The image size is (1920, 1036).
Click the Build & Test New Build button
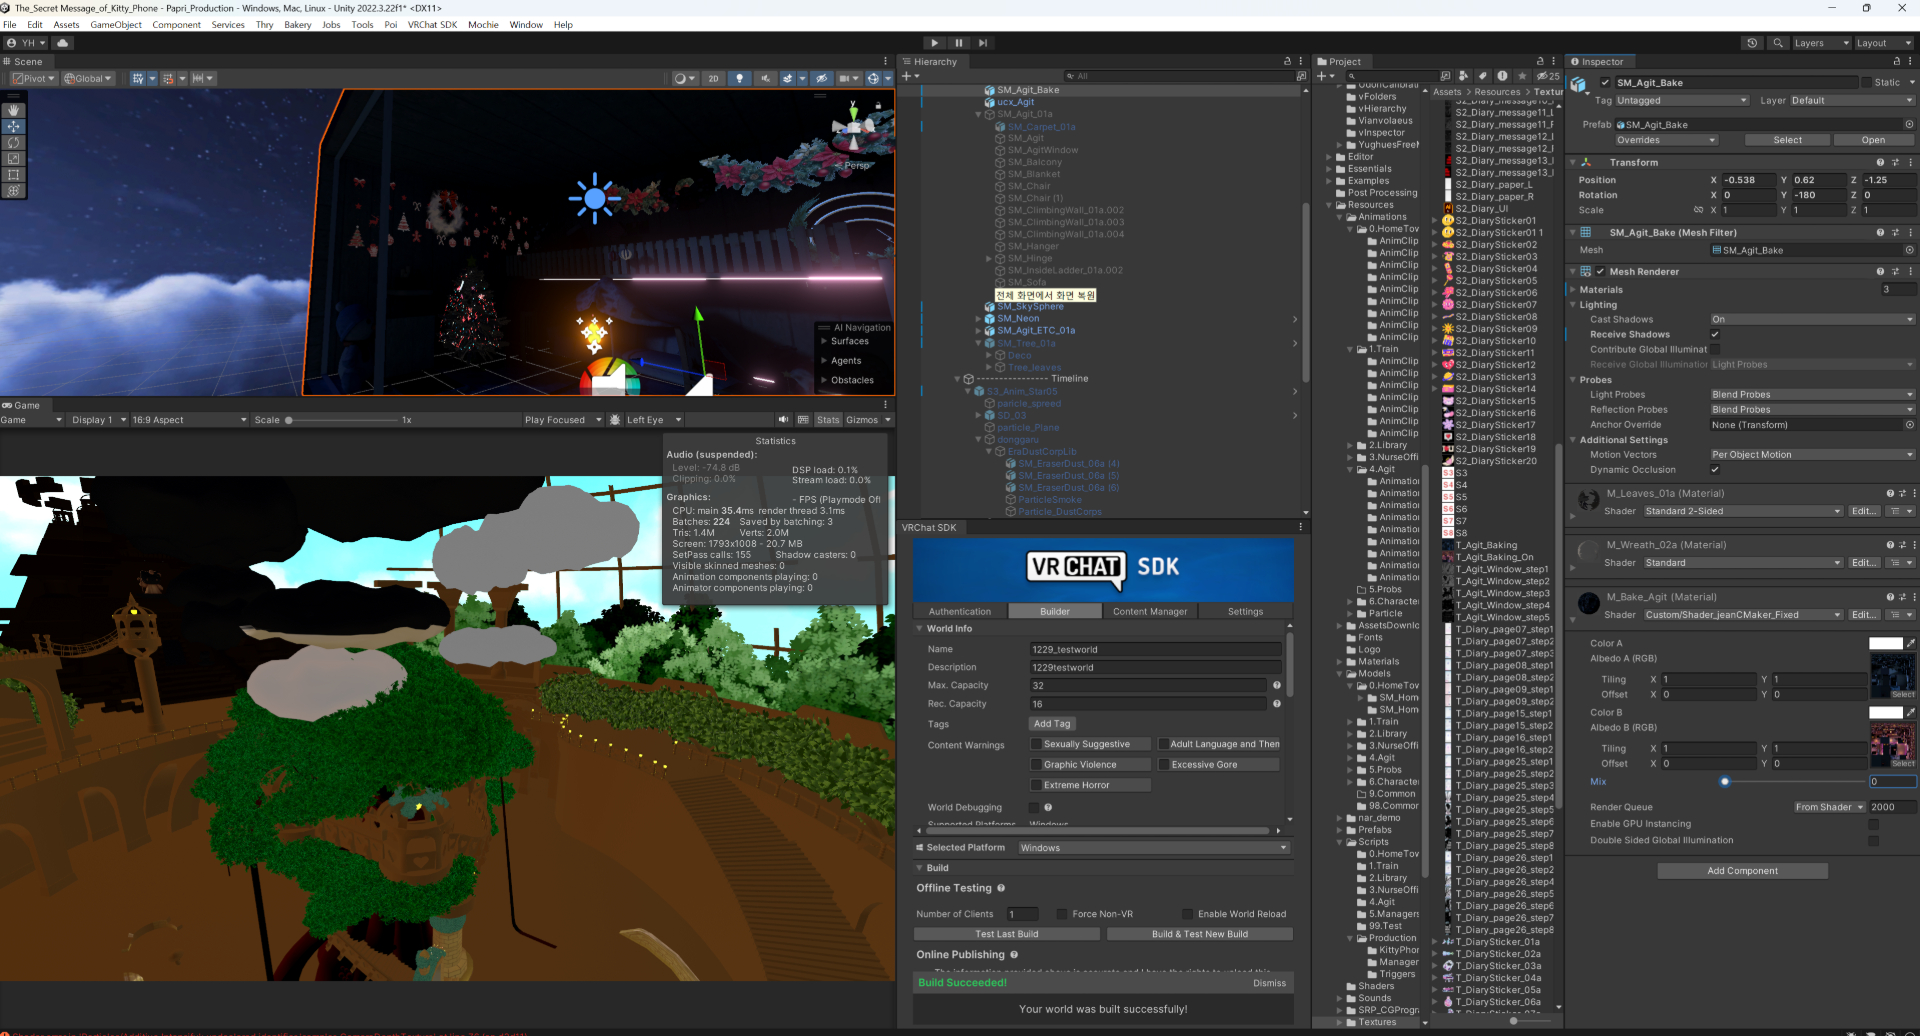click(1199, 934)
